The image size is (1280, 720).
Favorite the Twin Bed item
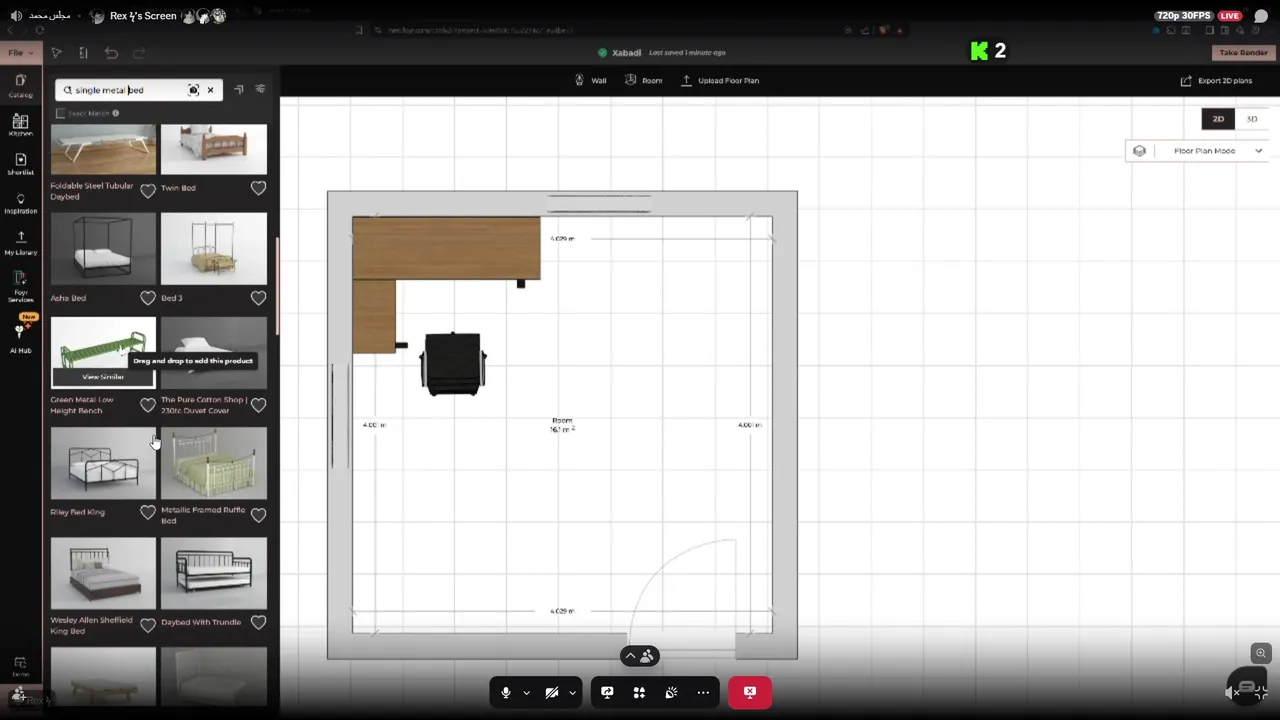point(258,188)
